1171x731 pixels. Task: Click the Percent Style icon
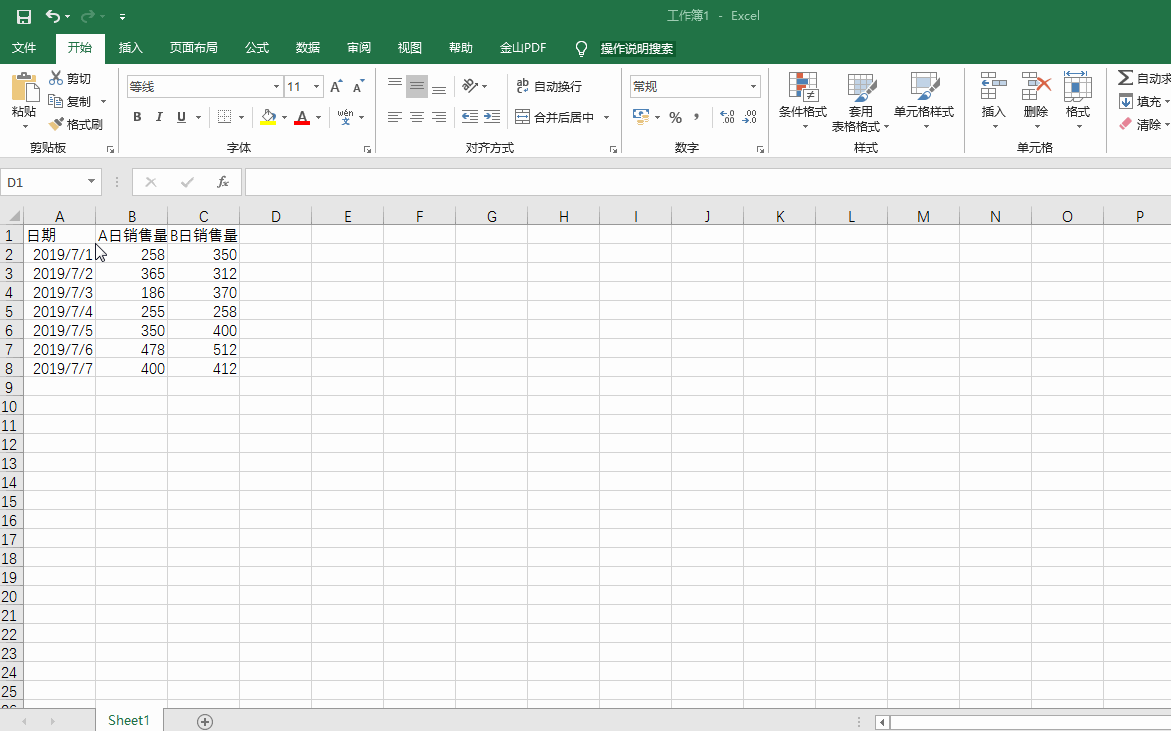pyautogui.click(x=675, y=118)
